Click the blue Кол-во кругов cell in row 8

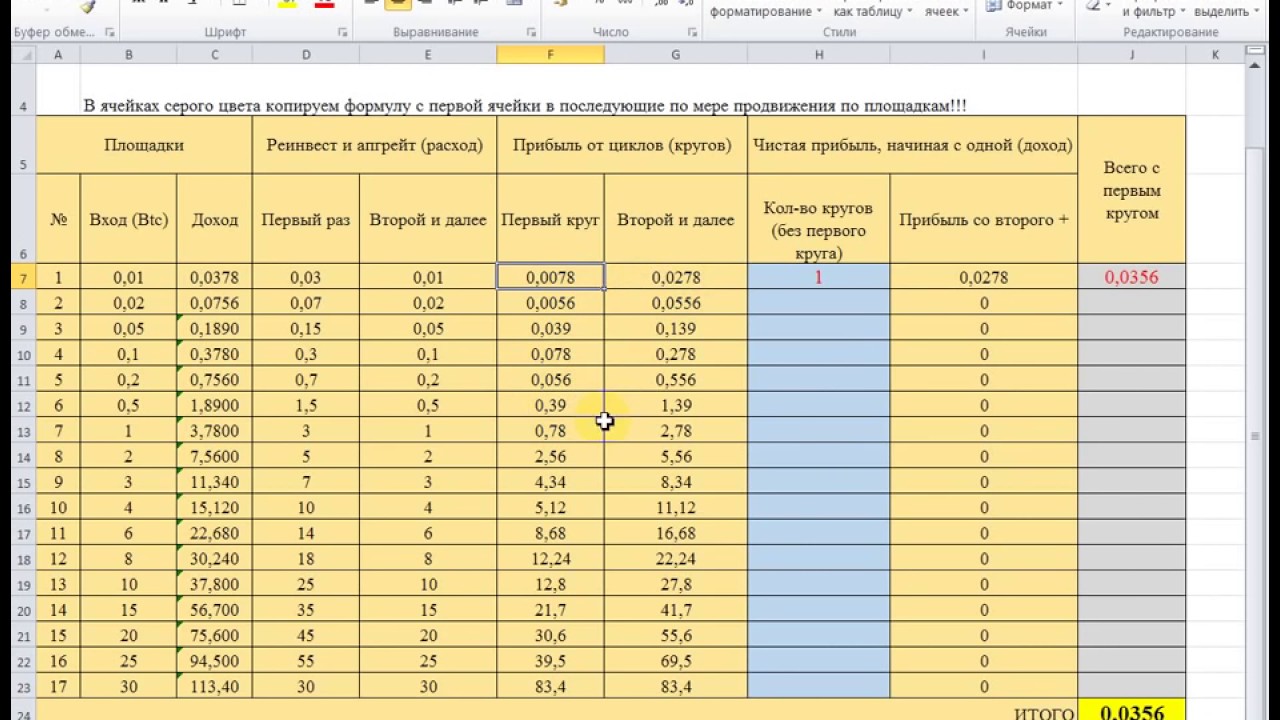[818, 303]
